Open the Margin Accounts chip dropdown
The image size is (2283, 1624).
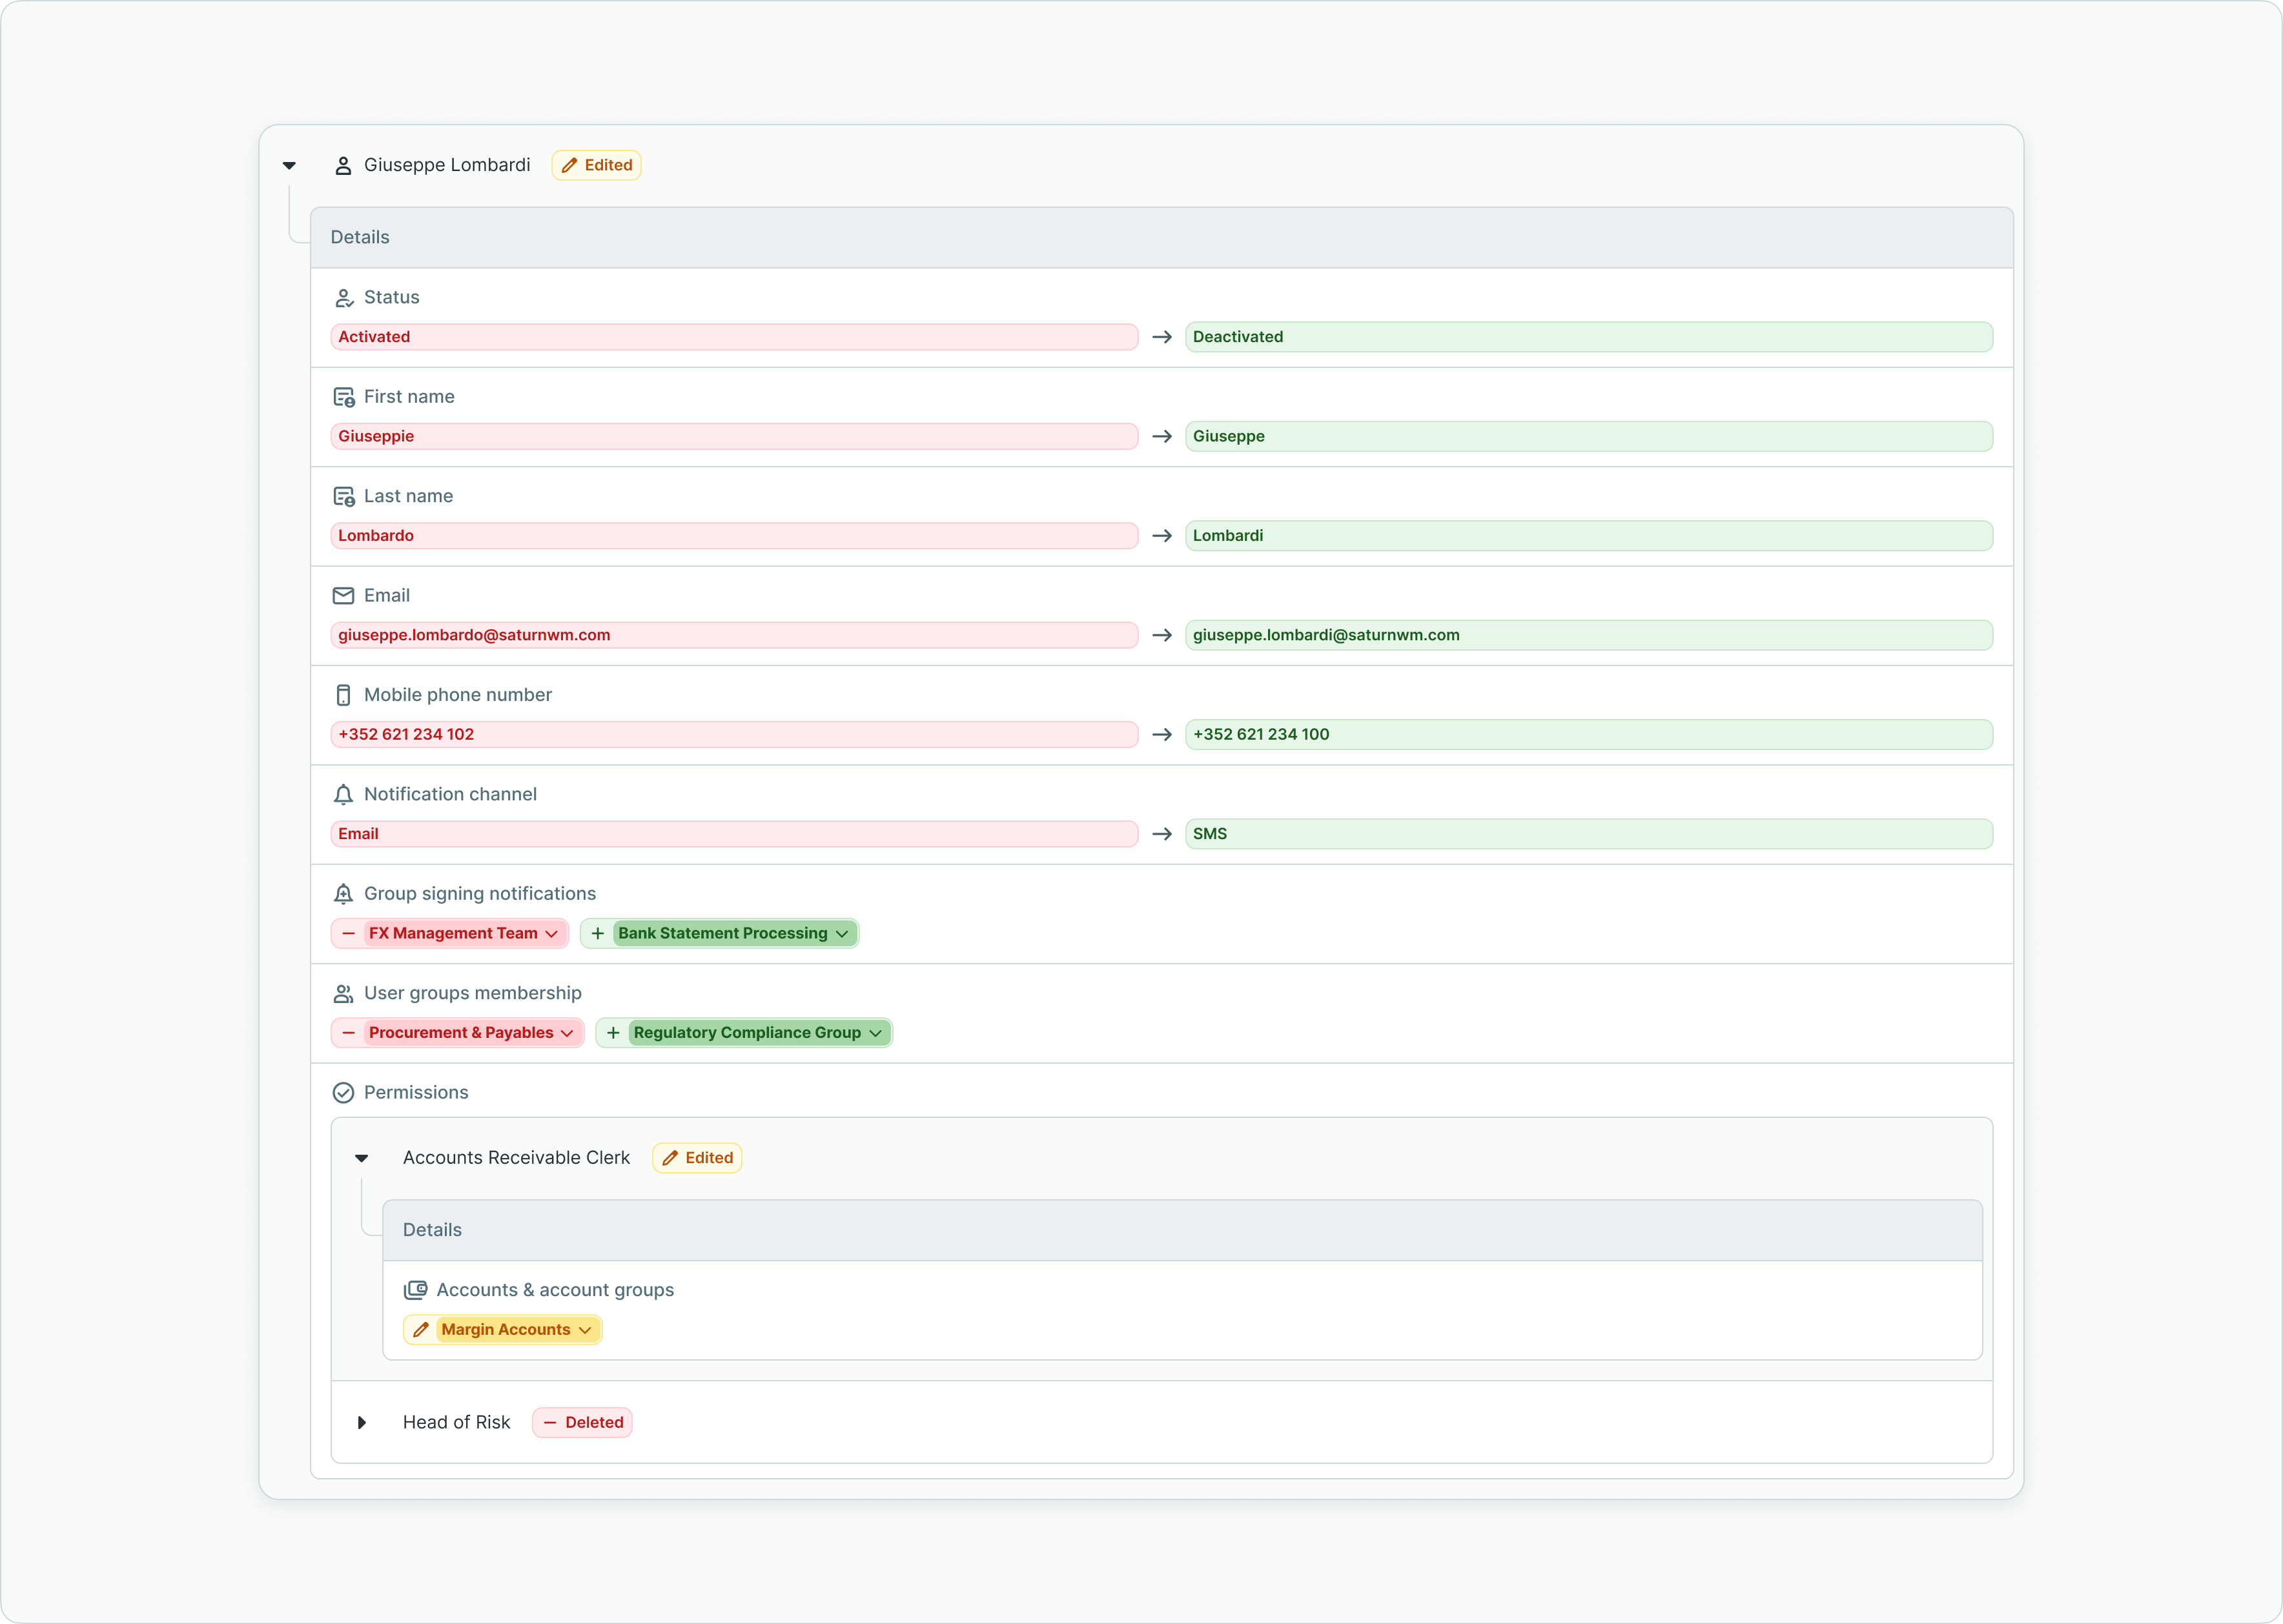(585, 1330)
